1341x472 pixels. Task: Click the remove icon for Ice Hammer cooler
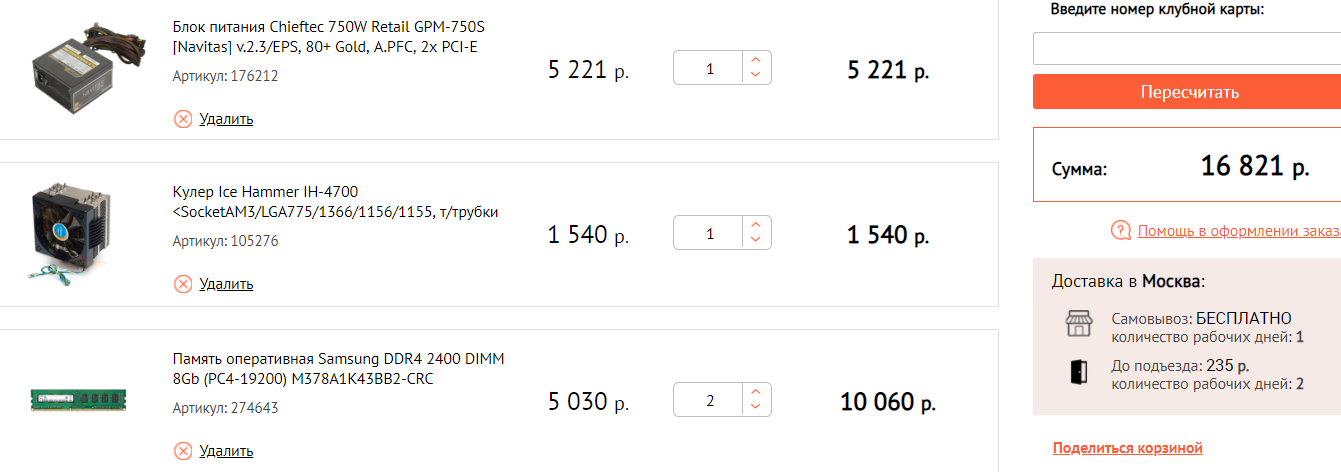(x=183, y=284)
